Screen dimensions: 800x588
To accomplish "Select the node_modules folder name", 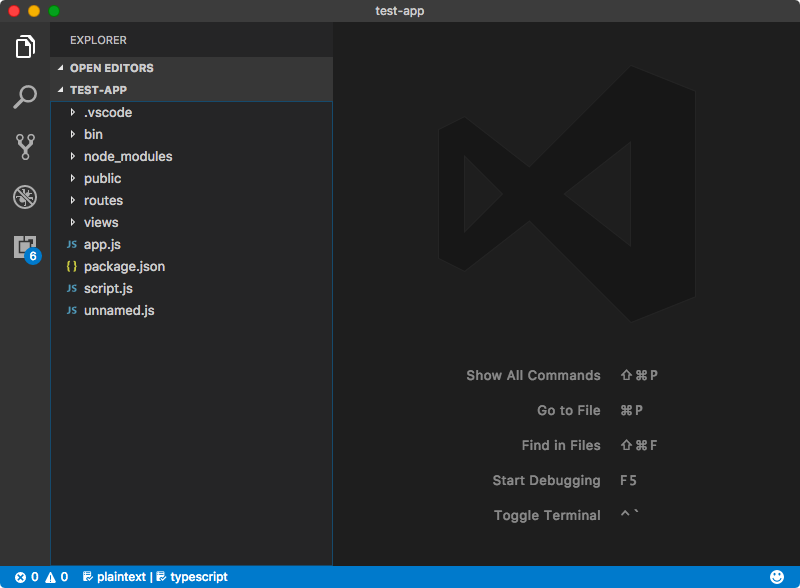I will click(128, 156).
